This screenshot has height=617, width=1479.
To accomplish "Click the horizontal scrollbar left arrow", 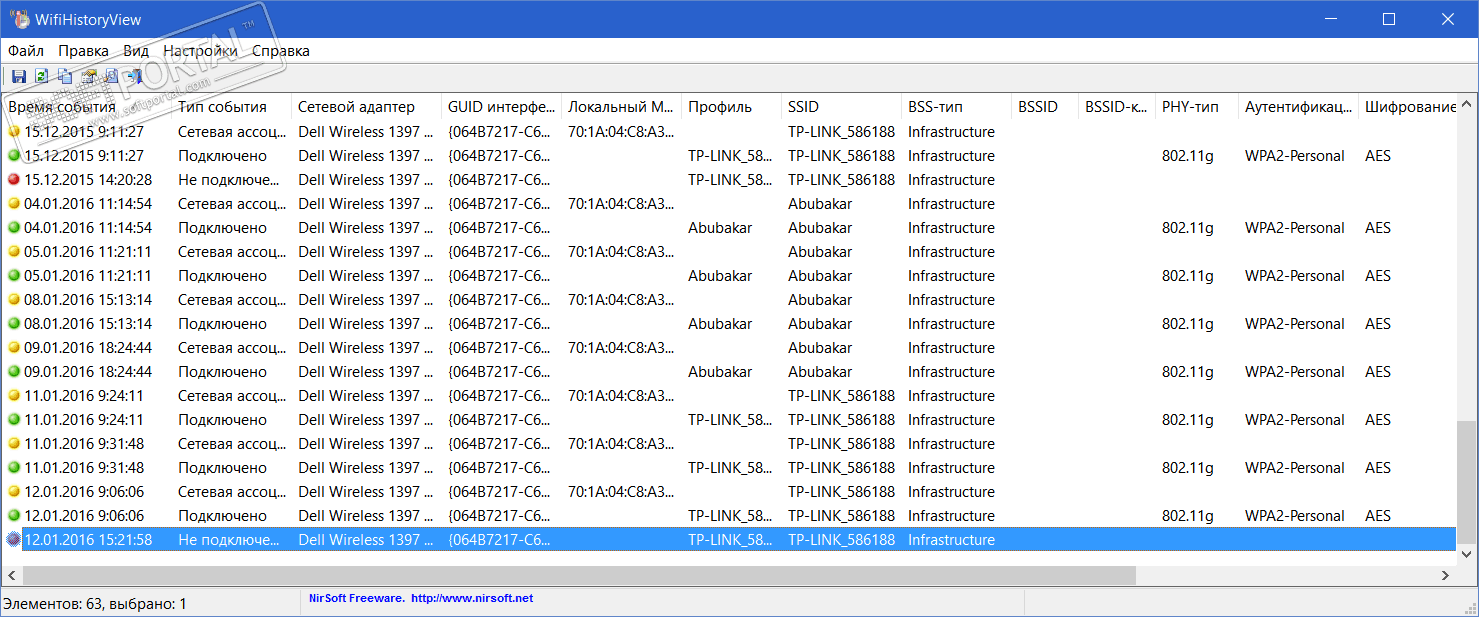I will click(13, 575).
